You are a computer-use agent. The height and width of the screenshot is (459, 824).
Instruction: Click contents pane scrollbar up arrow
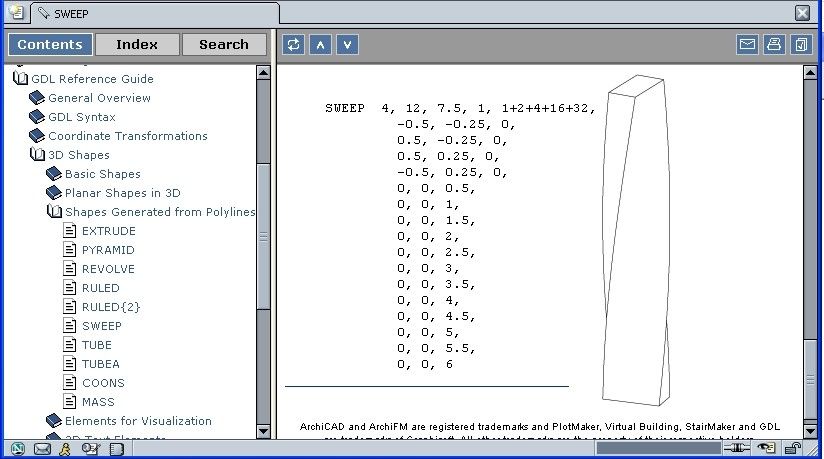[263, 72]
